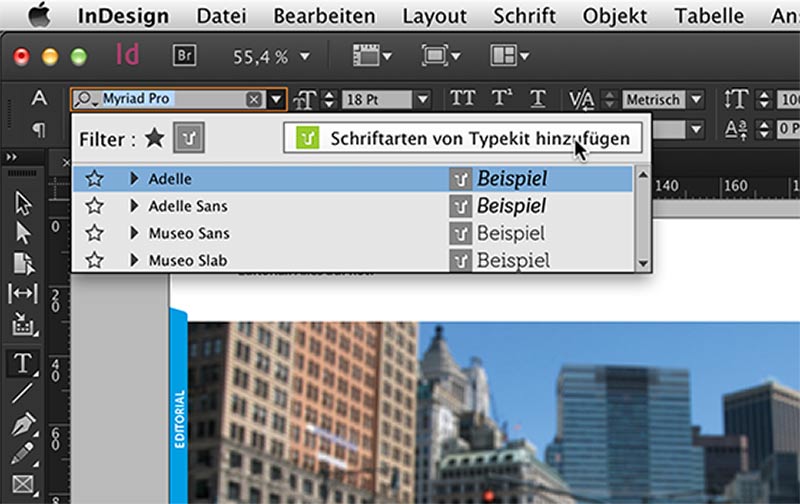Viewport: 800px width, 504px height.
Task: Select the Pencil tool
Action: tap(23, 453)
